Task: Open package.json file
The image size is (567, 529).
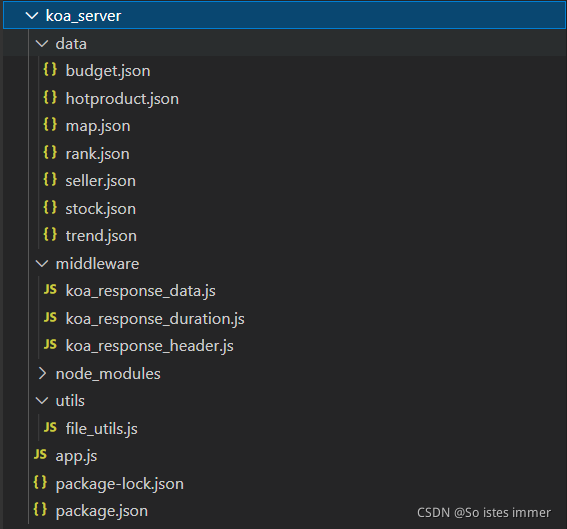Action: click(x=102, y=511)
